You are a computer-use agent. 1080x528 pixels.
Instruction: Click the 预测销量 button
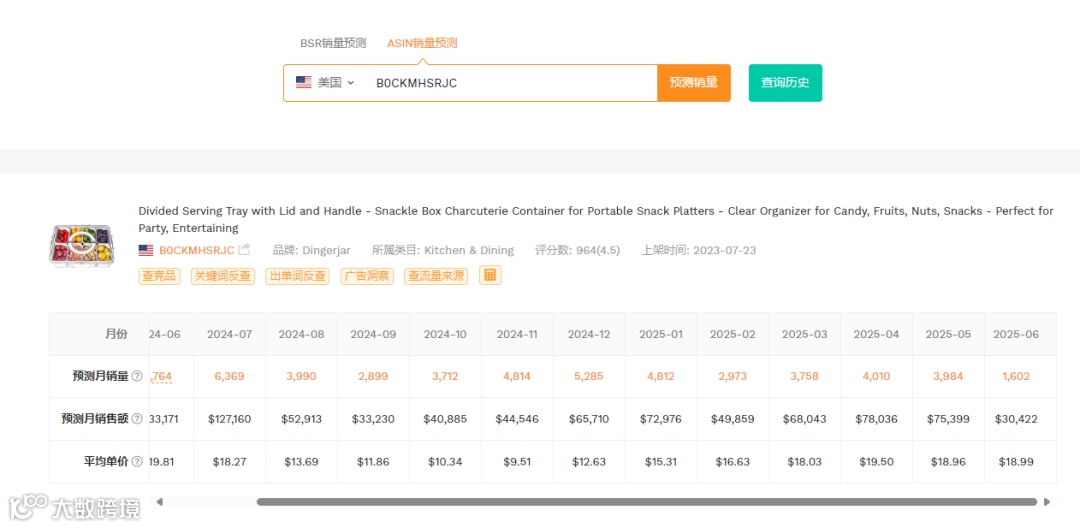tap(694, 83)
